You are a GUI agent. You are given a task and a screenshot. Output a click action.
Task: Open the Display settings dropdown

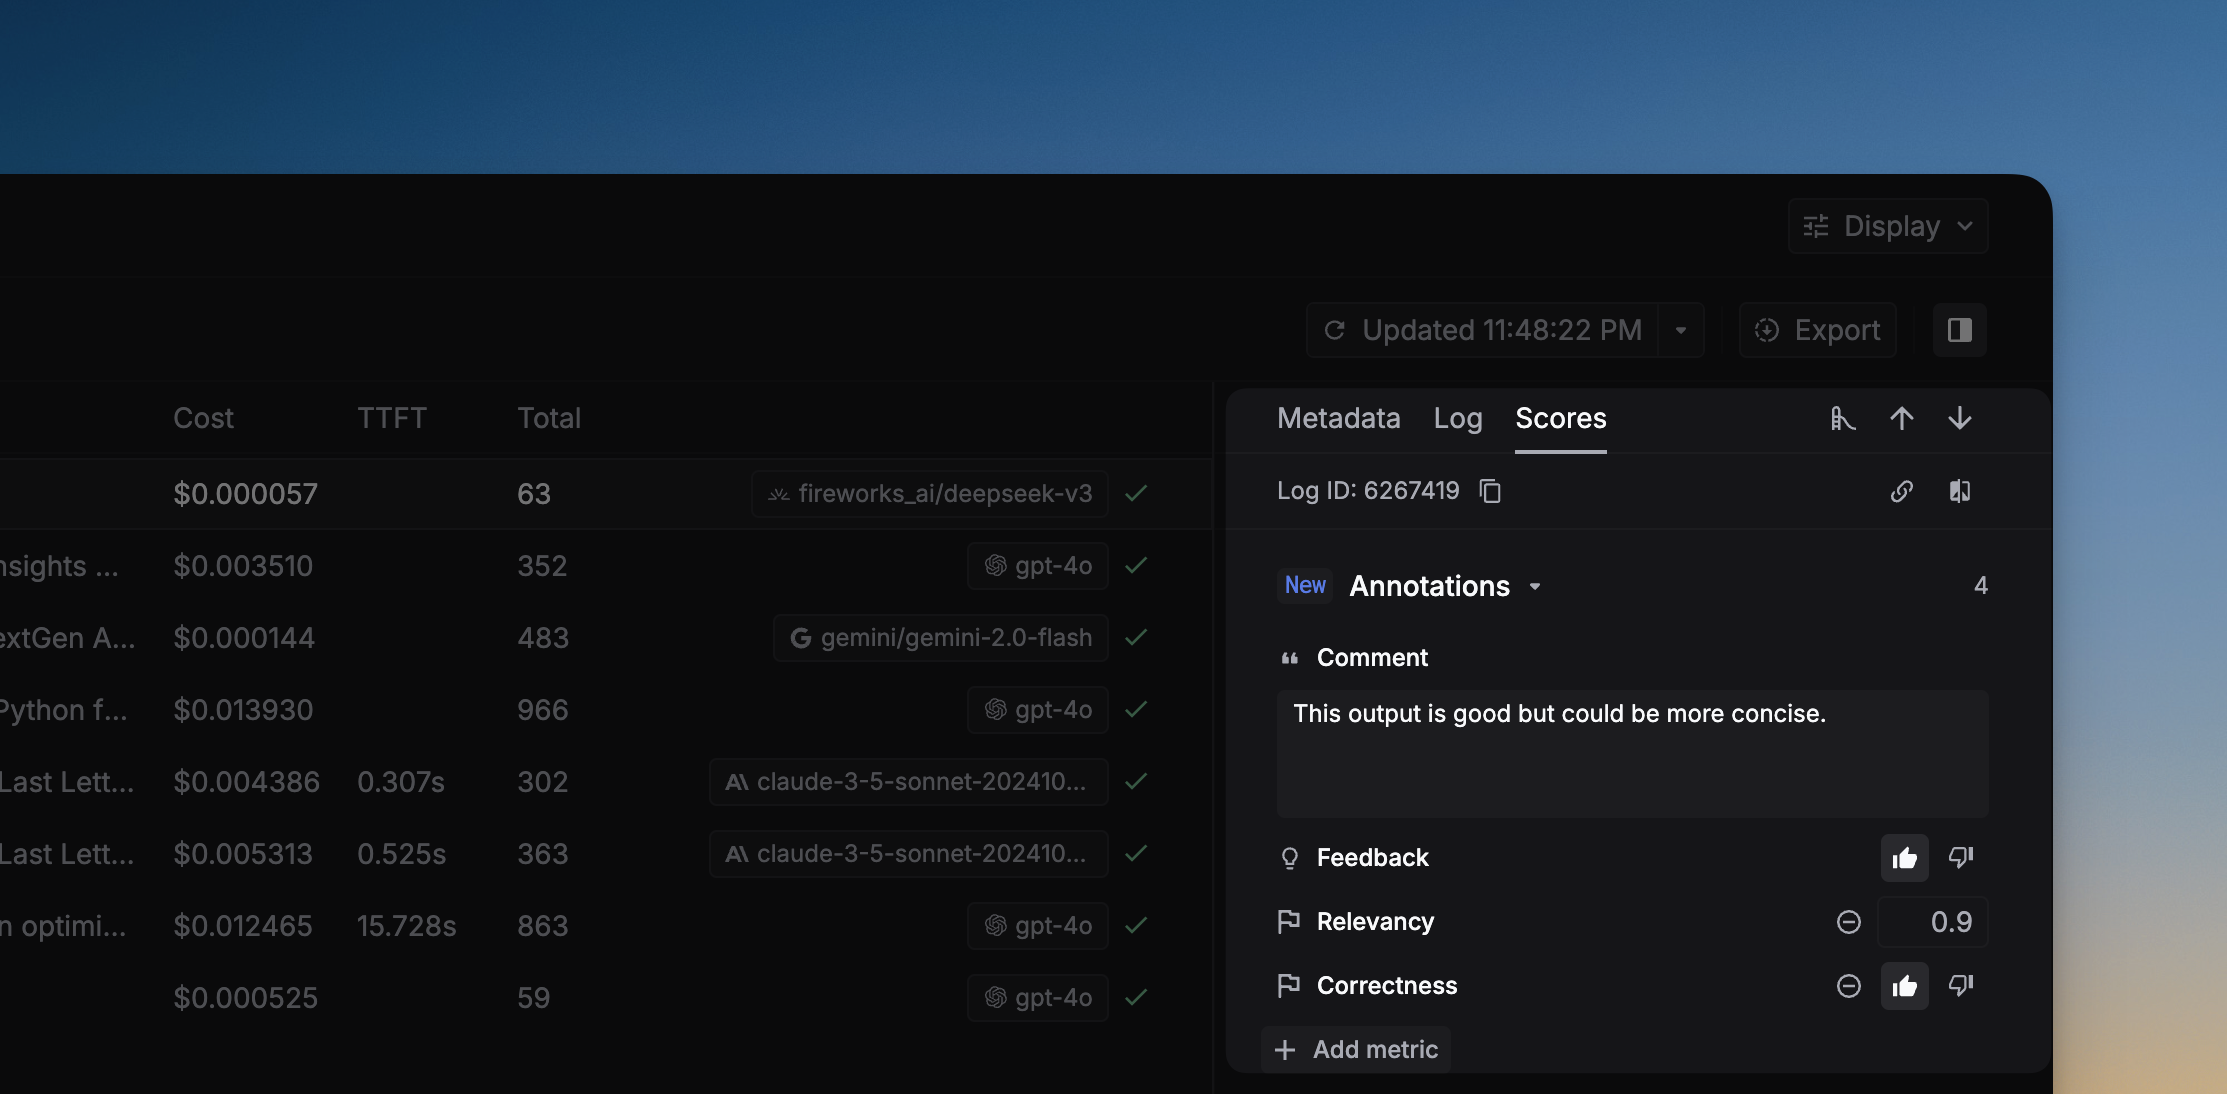click(1887, 226)
